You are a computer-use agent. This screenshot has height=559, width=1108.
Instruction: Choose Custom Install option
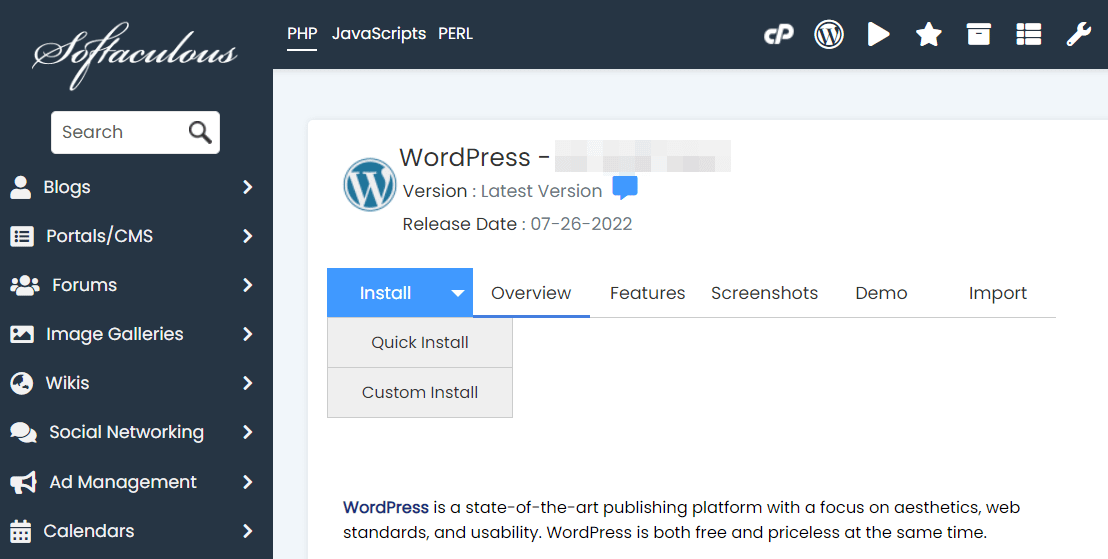click(x=420, y=392)
